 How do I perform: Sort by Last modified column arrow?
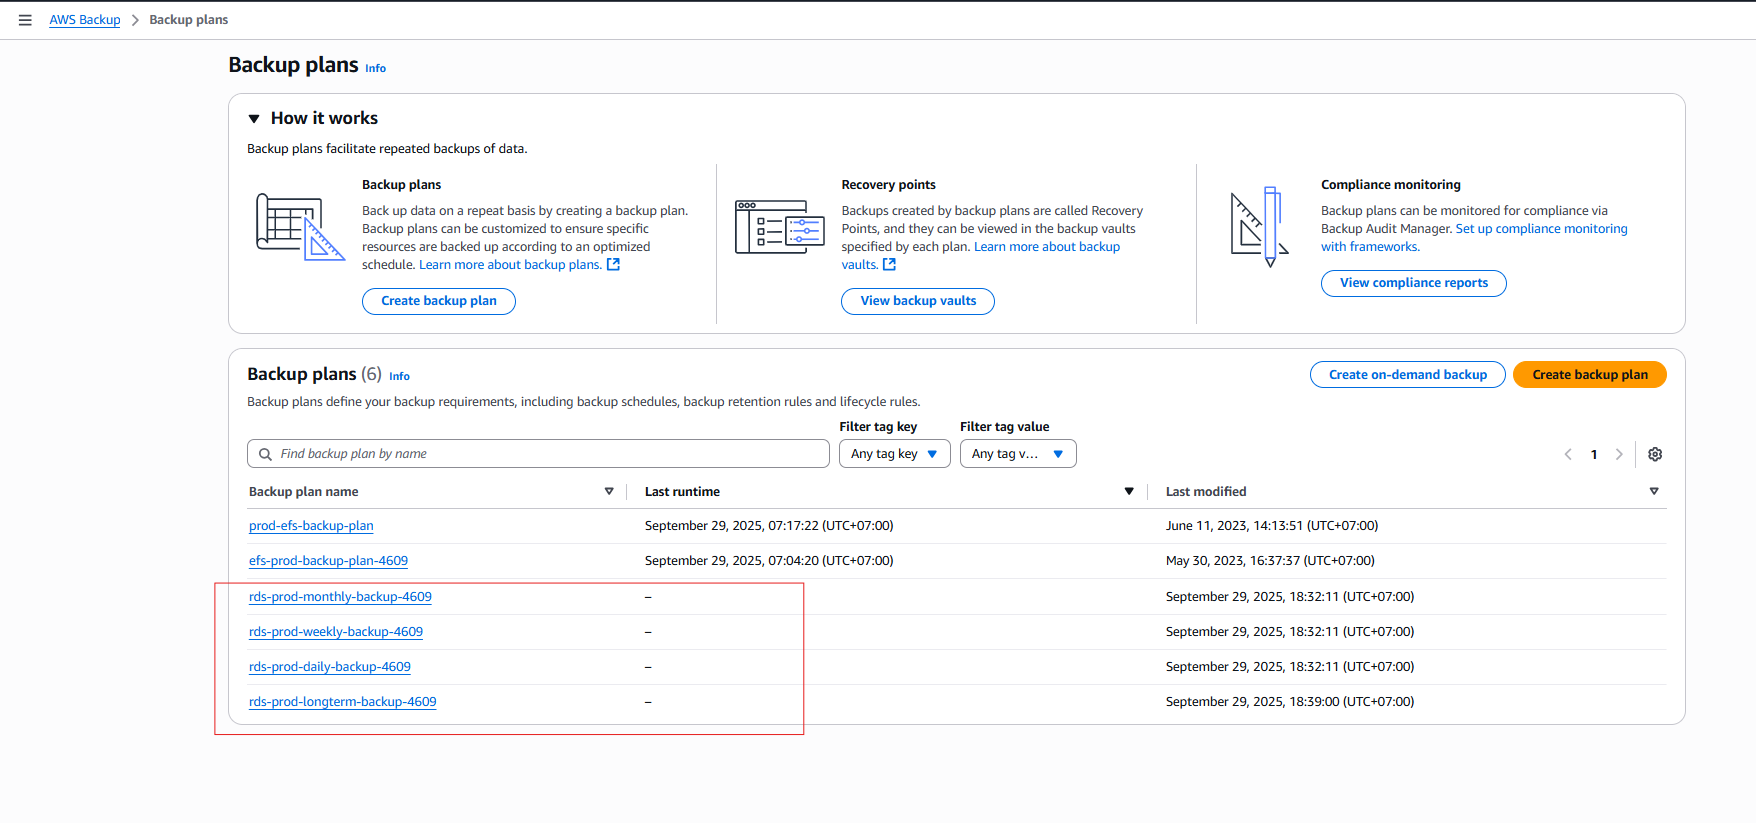(1654, 491)
